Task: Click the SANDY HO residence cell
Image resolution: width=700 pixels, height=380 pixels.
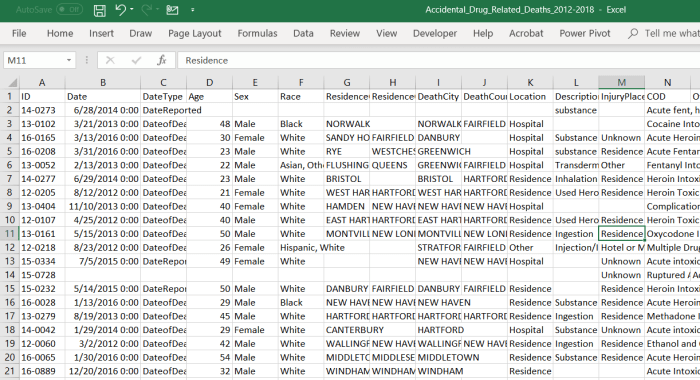Action: click(x=347, y=138)
